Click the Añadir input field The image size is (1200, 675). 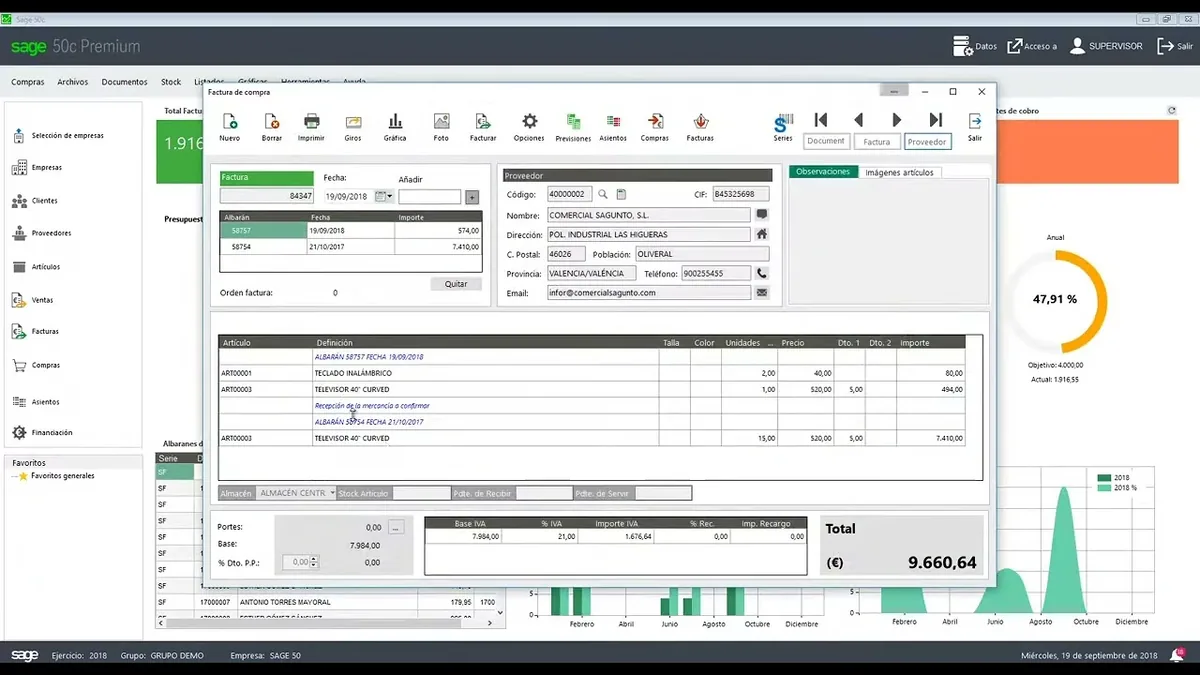click(x=430, y=197)
